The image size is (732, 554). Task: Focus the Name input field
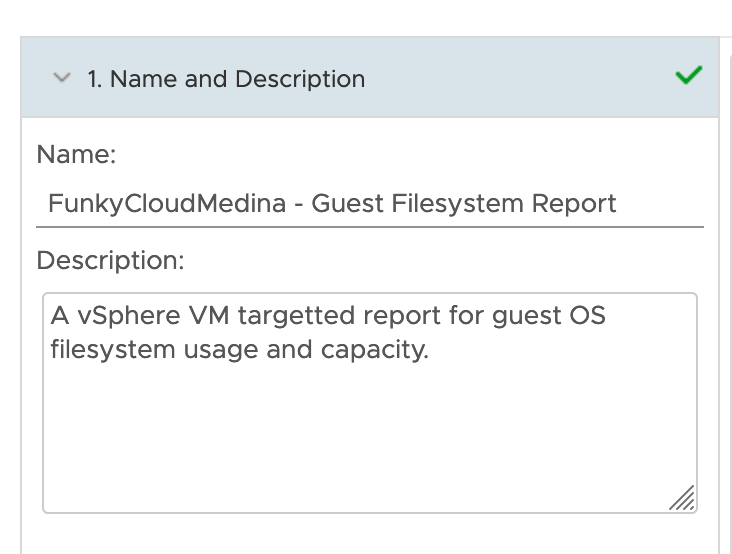(370, 204)
